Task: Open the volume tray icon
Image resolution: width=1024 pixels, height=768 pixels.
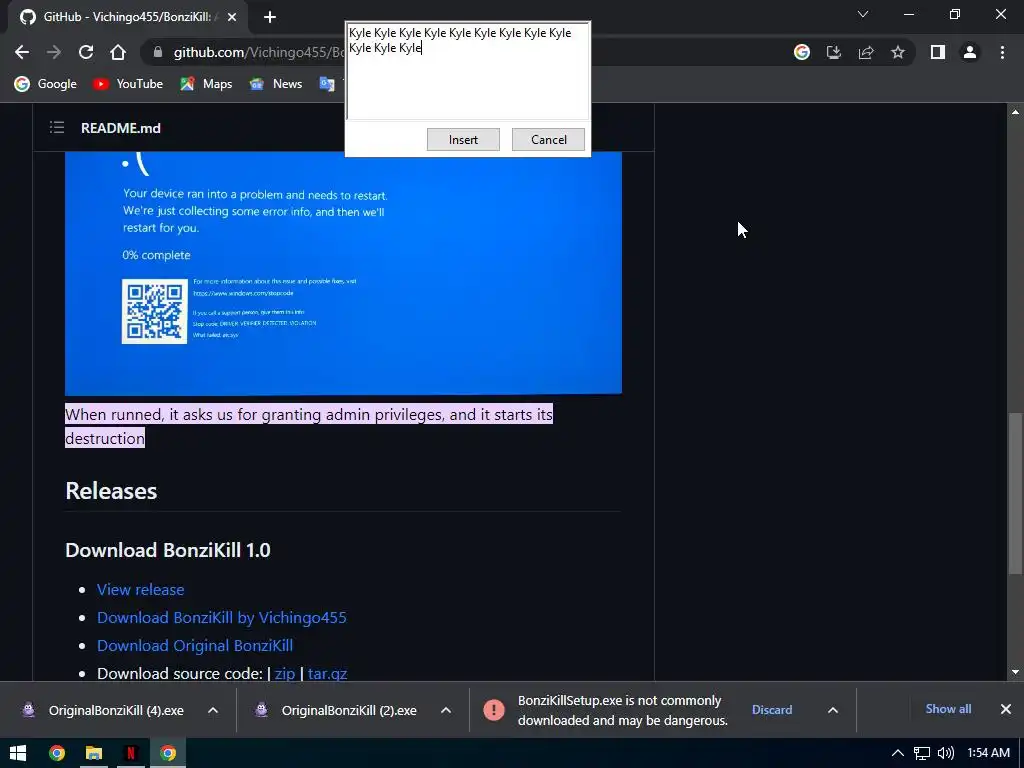Action: (x=946, y=754)
